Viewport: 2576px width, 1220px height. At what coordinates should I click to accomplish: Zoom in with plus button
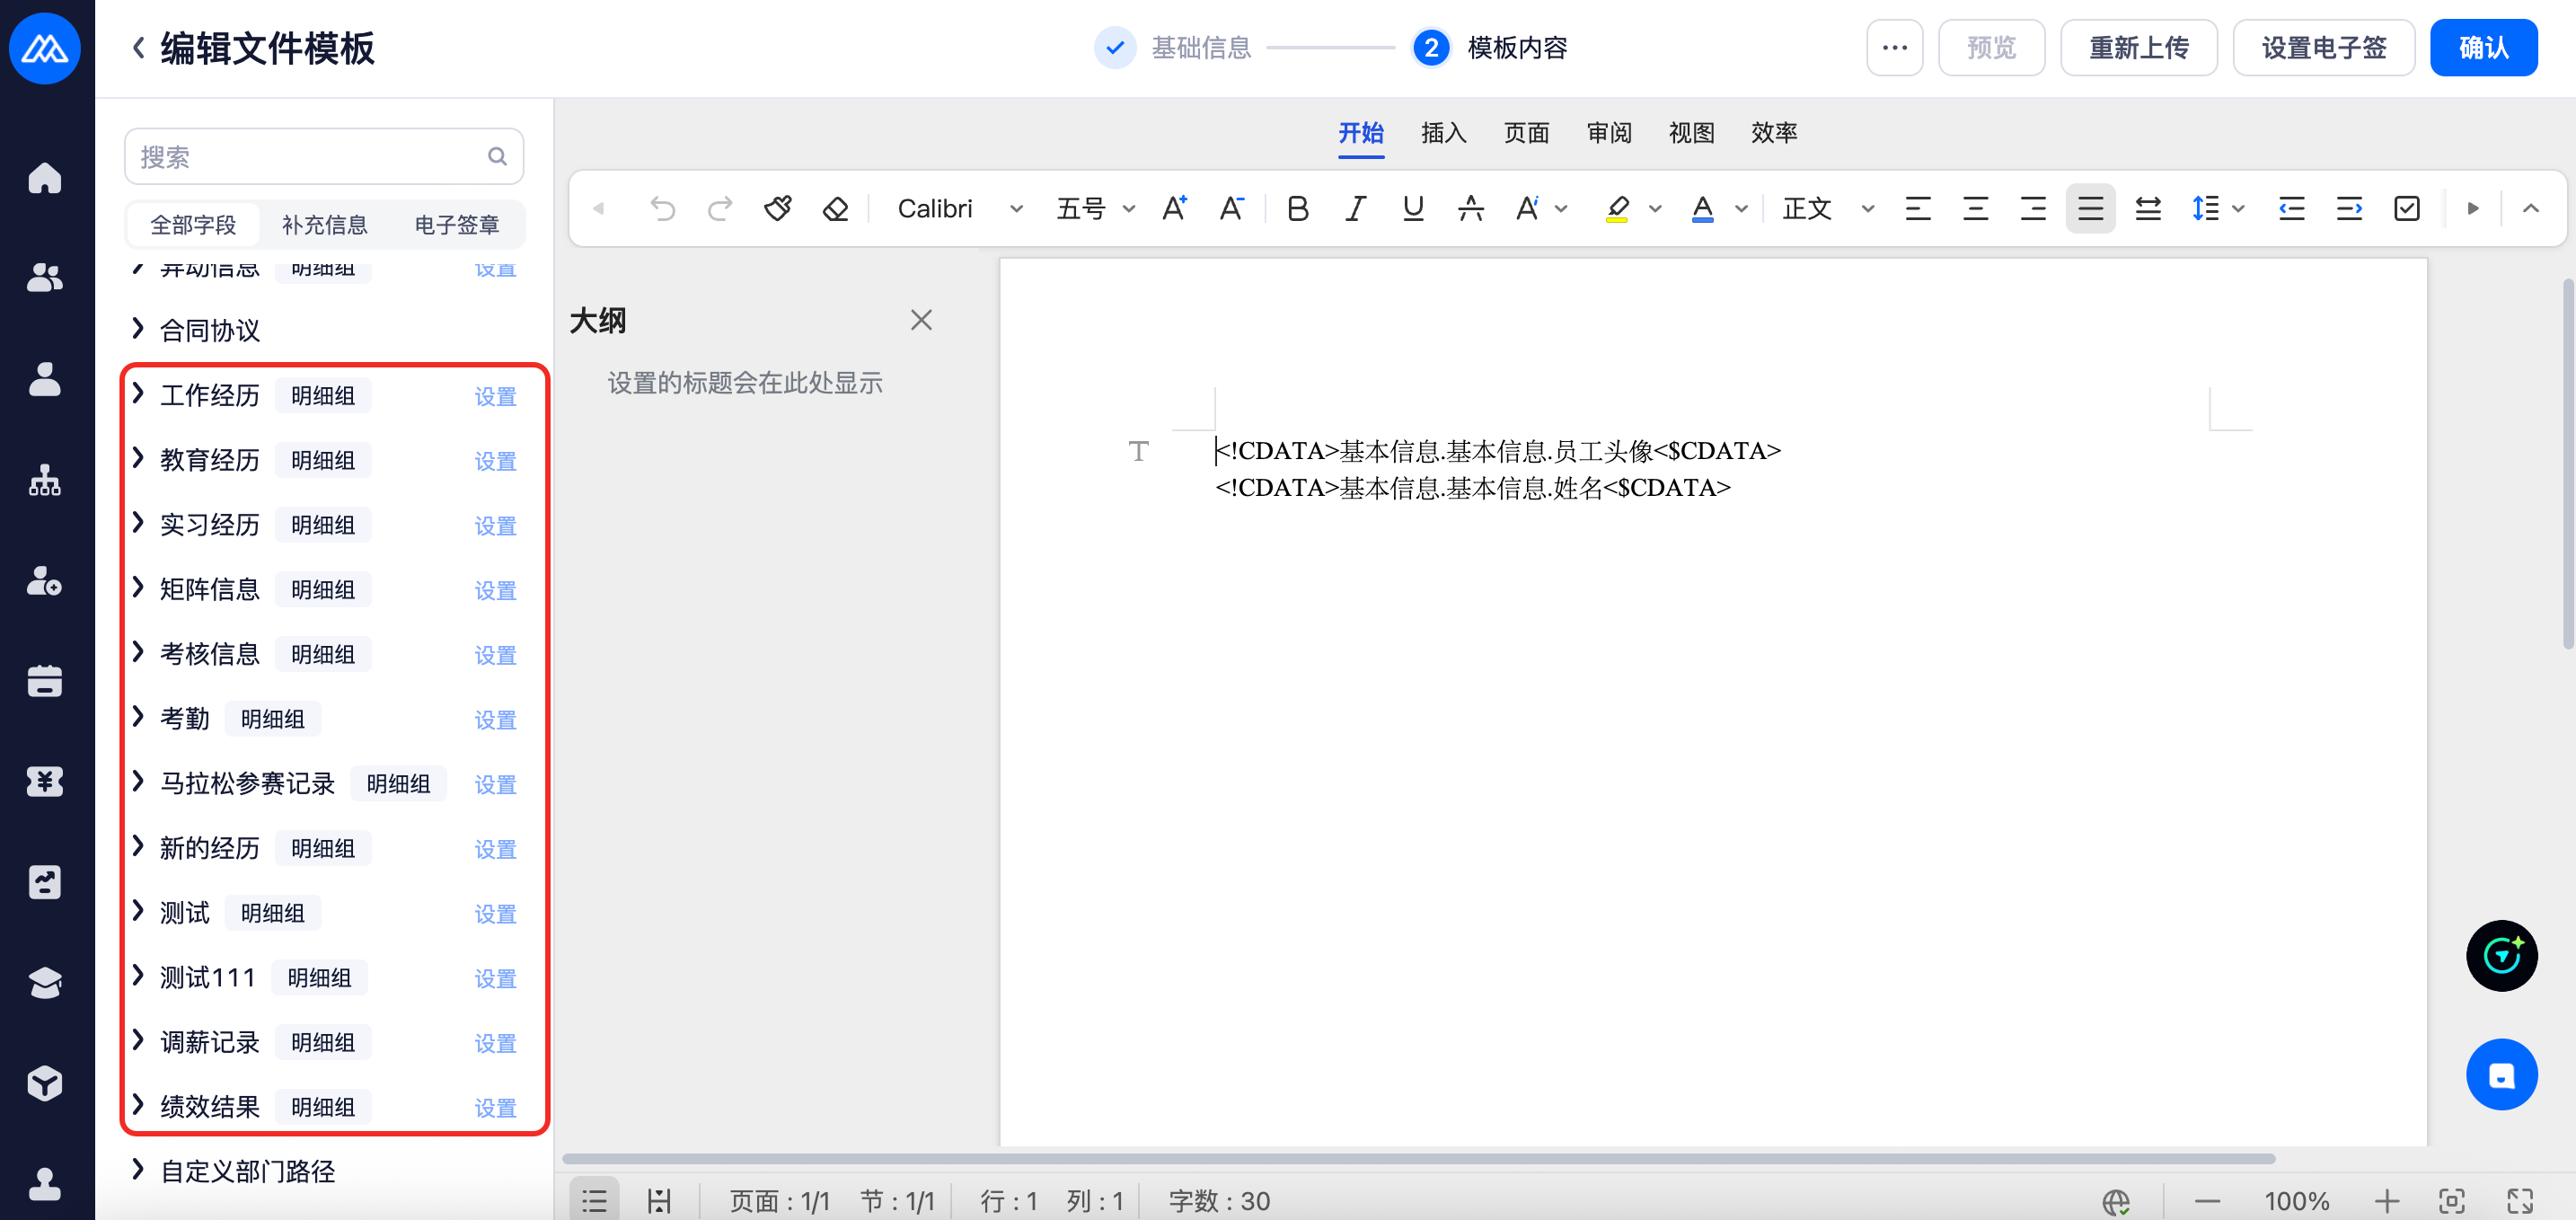tap(2387, 1201)
